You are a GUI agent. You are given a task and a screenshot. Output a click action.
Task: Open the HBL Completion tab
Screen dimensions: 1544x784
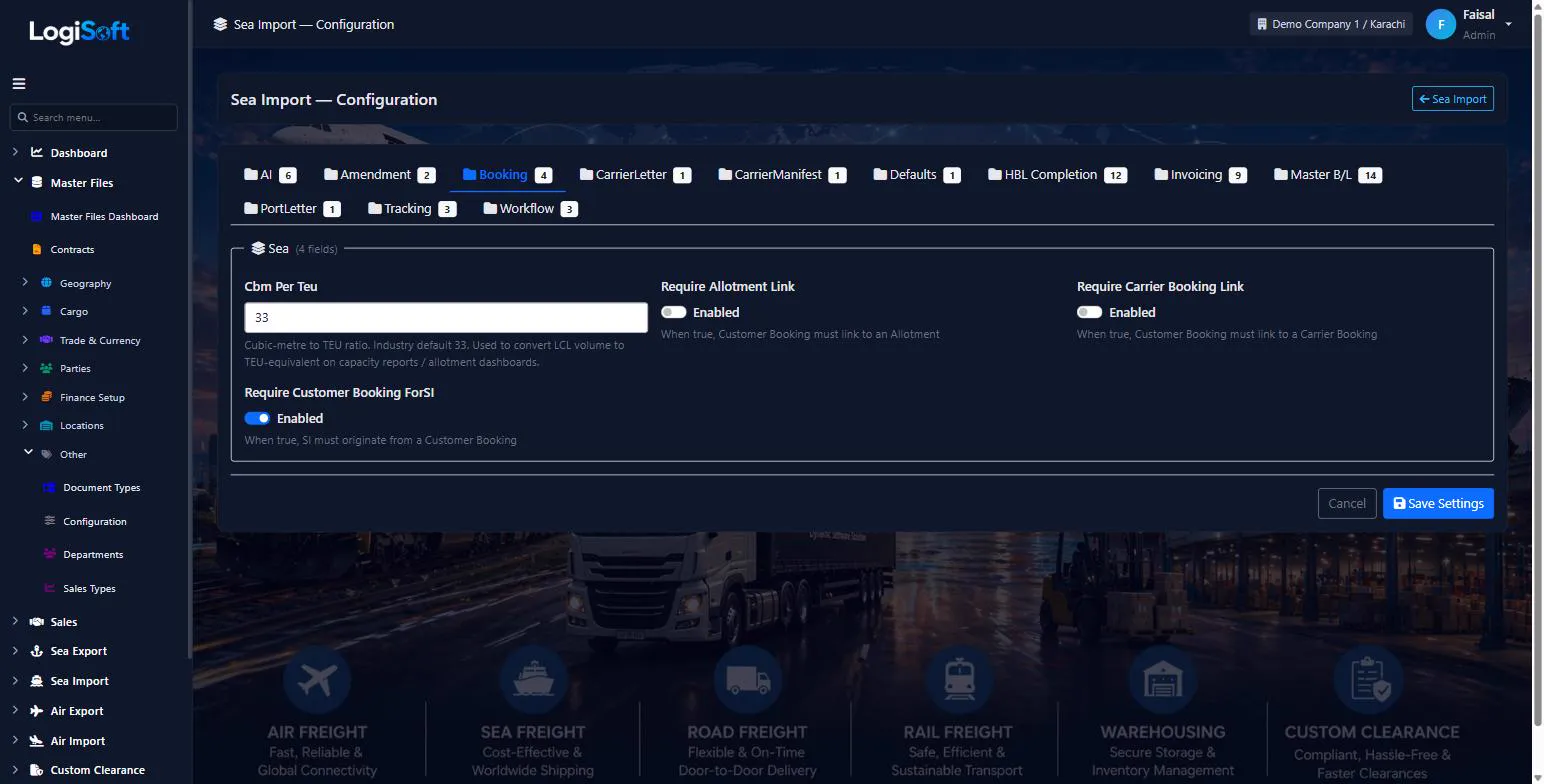point(1058,175)
